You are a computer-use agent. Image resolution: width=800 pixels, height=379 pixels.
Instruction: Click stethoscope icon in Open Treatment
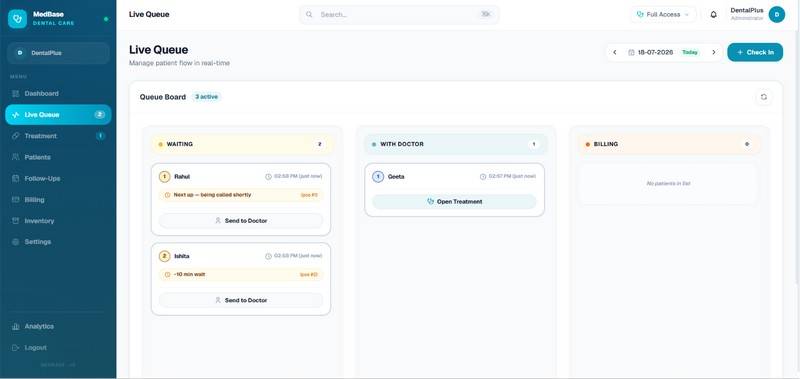(x=431, y=202)
